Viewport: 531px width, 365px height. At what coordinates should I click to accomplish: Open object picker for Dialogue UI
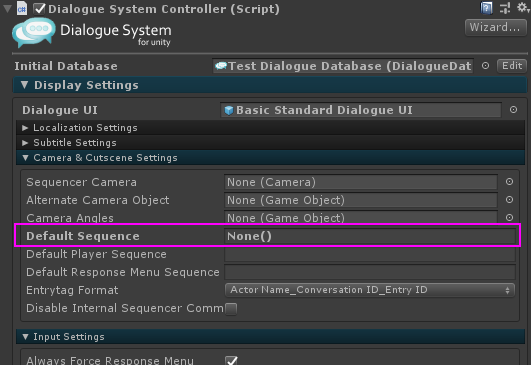tap(513, 110)
